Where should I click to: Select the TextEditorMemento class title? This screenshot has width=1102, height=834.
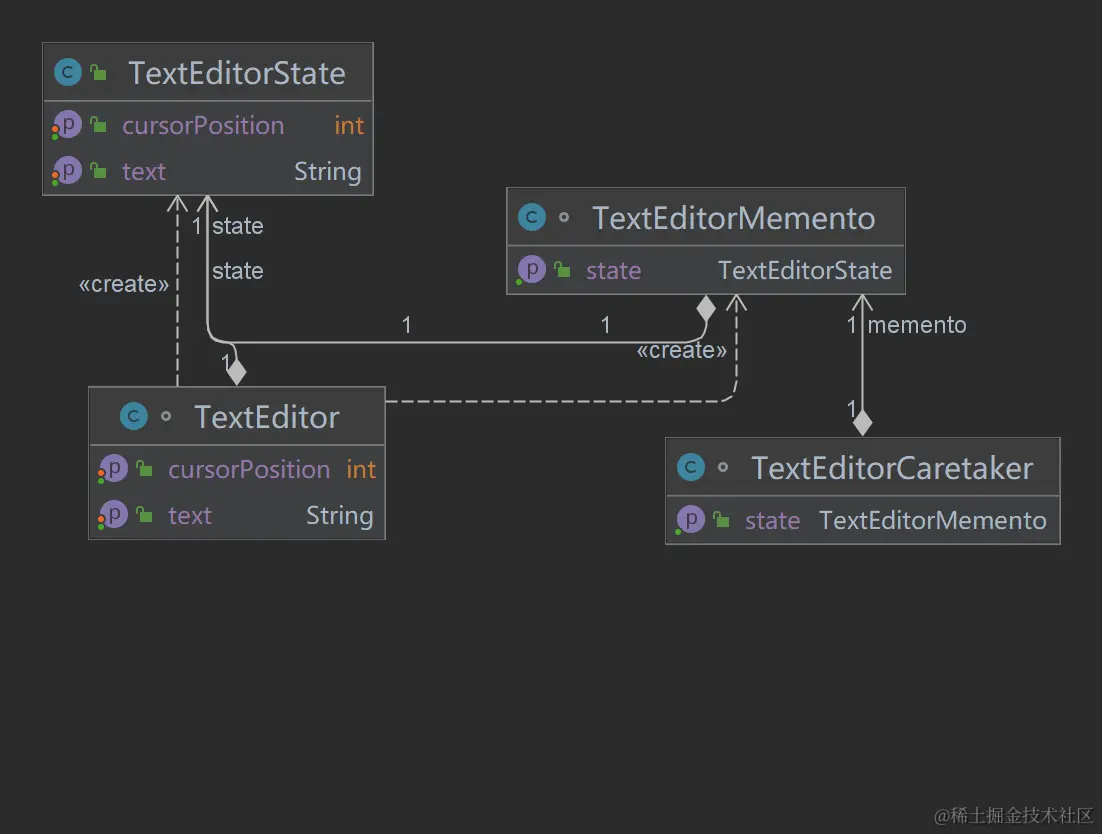click(734, 218)
